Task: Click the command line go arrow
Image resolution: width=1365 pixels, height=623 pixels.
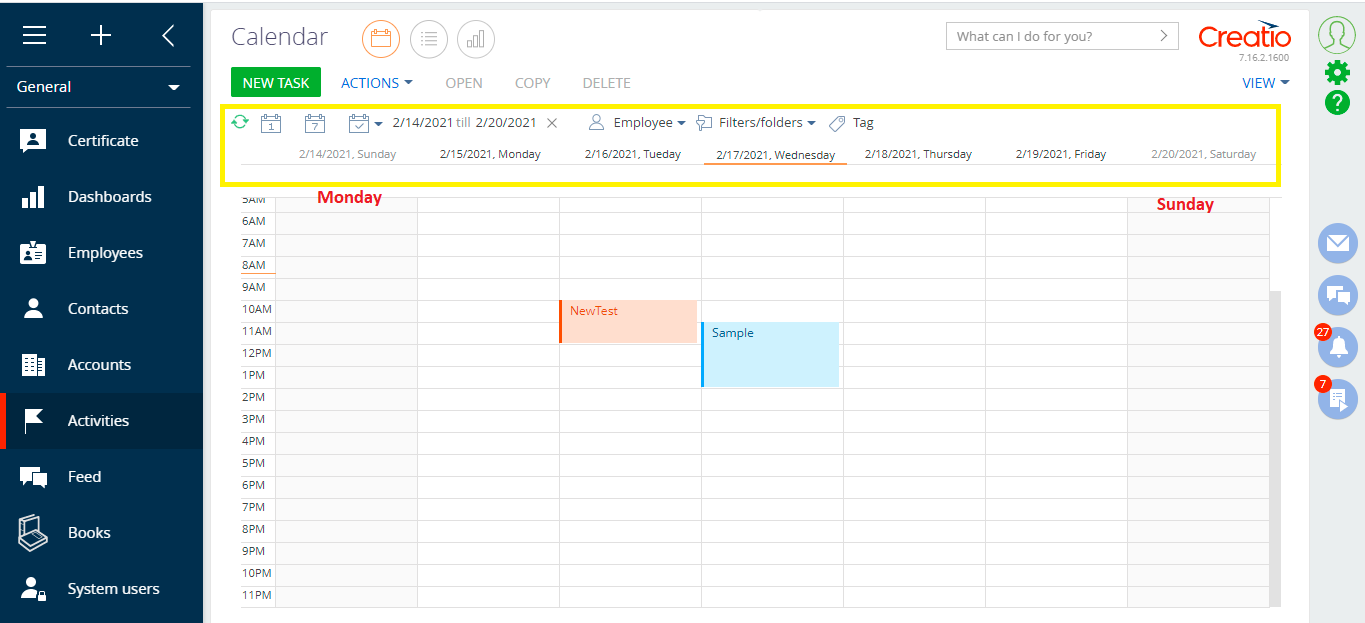Action: click(1163, 36)
